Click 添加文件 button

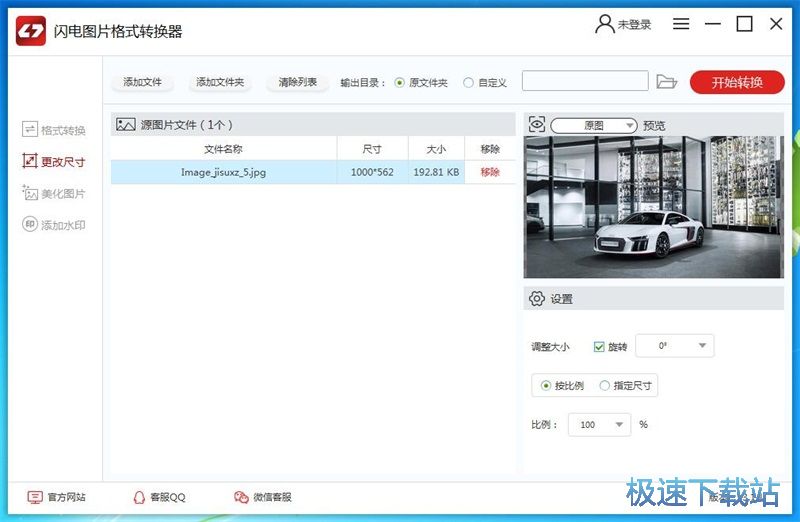142,82
